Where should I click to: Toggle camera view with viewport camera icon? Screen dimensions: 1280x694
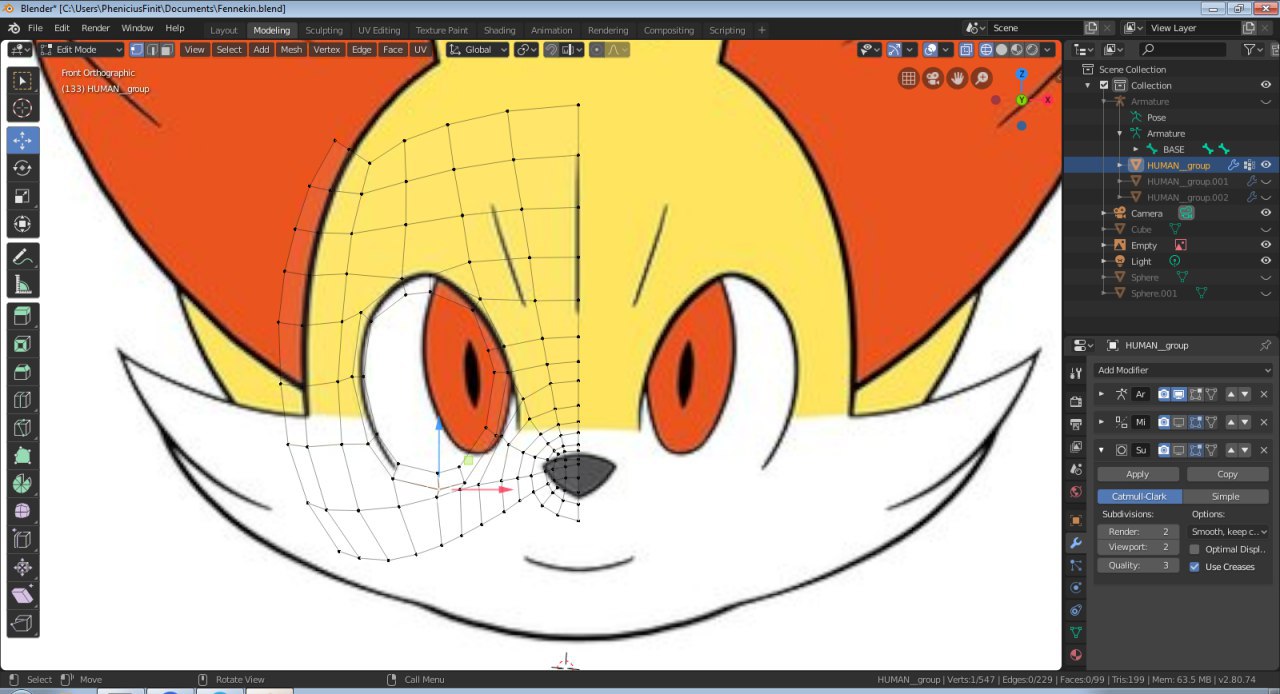(x=933, y=78)
